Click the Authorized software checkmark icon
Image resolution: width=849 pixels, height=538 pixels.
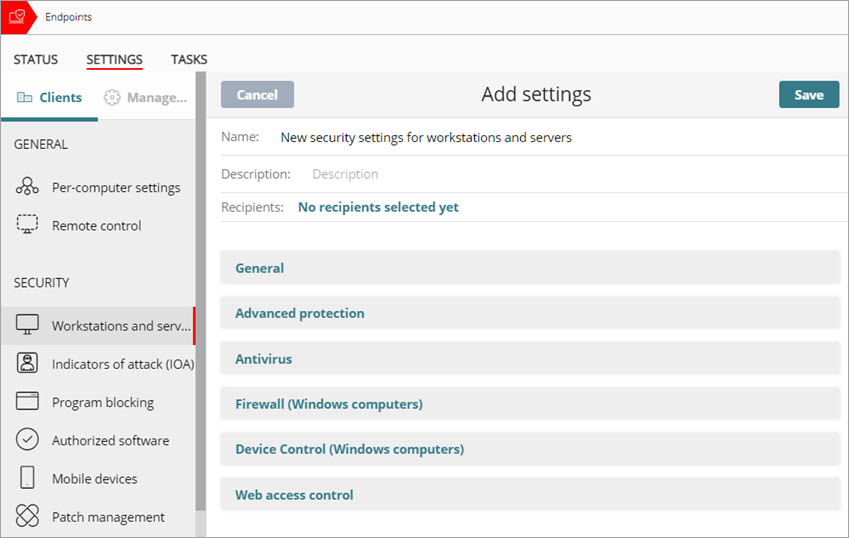pos(28,440)
